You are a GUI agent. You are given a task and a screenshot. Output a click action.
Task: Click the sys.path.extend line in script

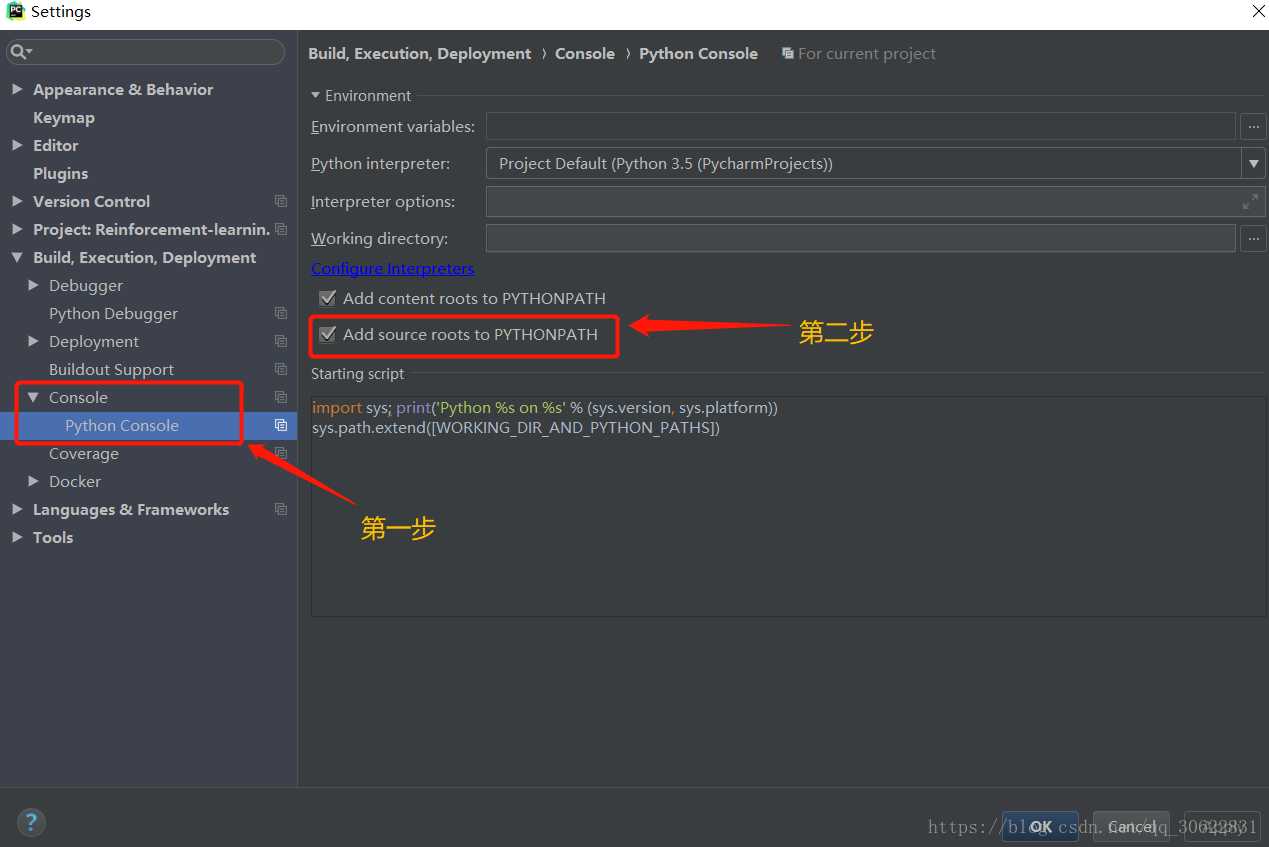point(516,428)
